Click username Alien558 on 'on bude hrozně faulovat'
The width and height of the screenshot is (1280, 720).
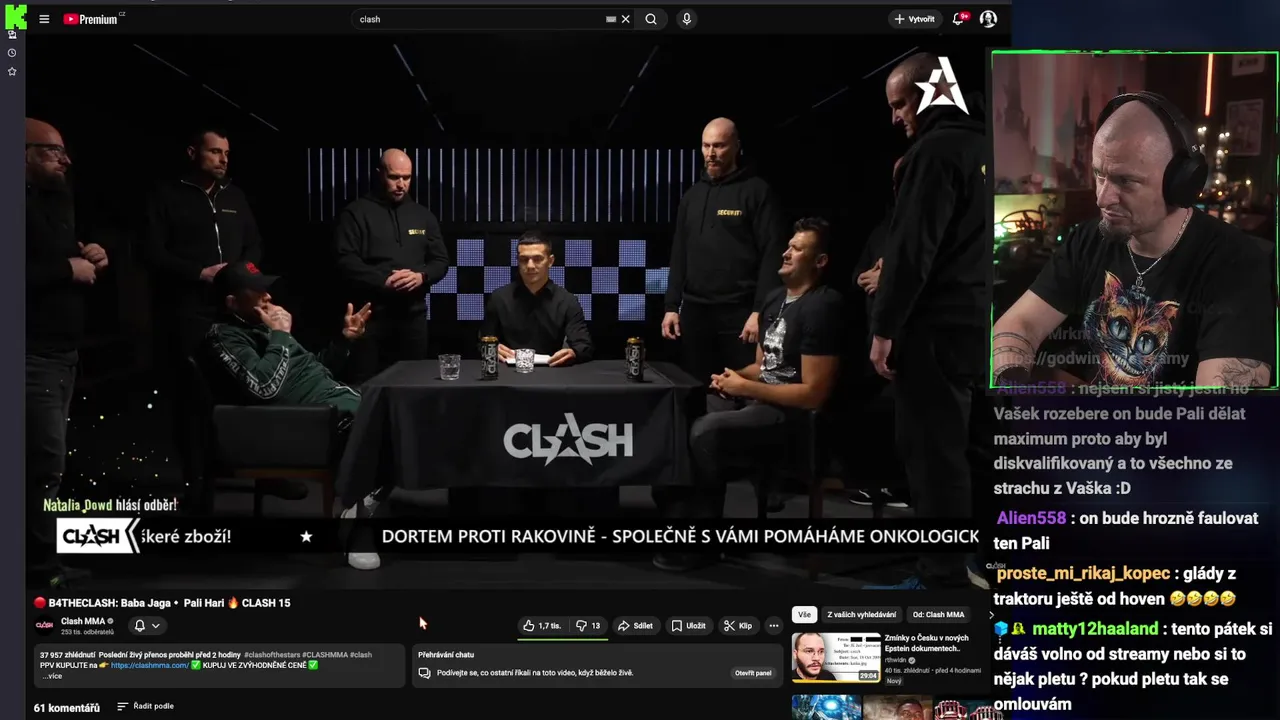pos(1031,518)
